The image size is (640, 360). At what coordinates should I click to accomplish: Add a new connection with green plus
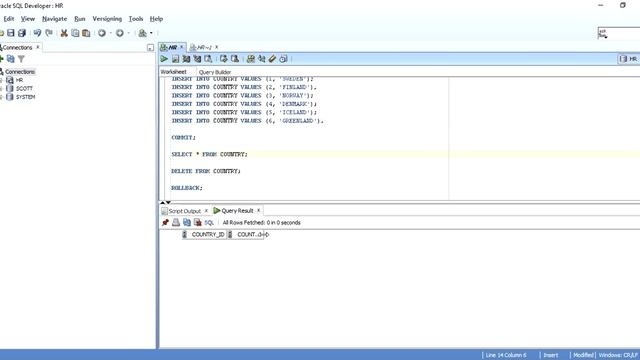click(2, 59)
